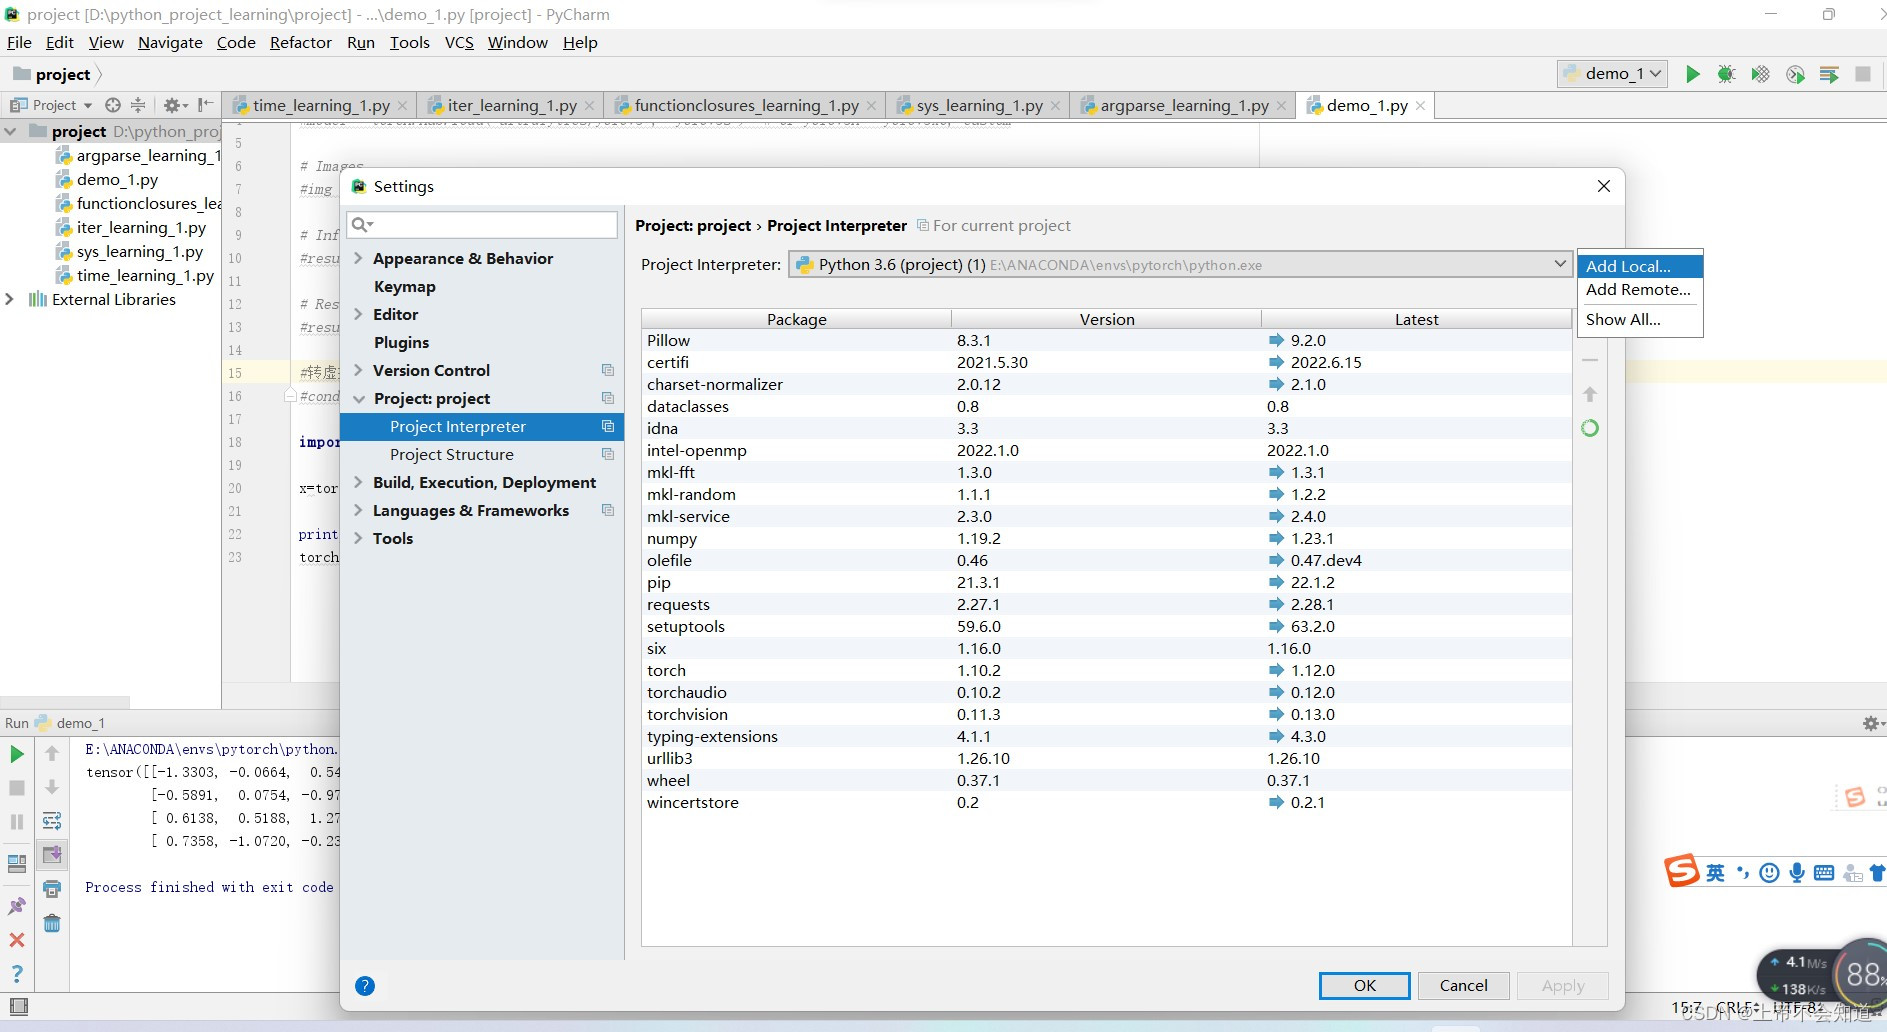Click the remove package minus icon
This screenshot has height=1032, width=1887.
click(x=1590, y=360)
